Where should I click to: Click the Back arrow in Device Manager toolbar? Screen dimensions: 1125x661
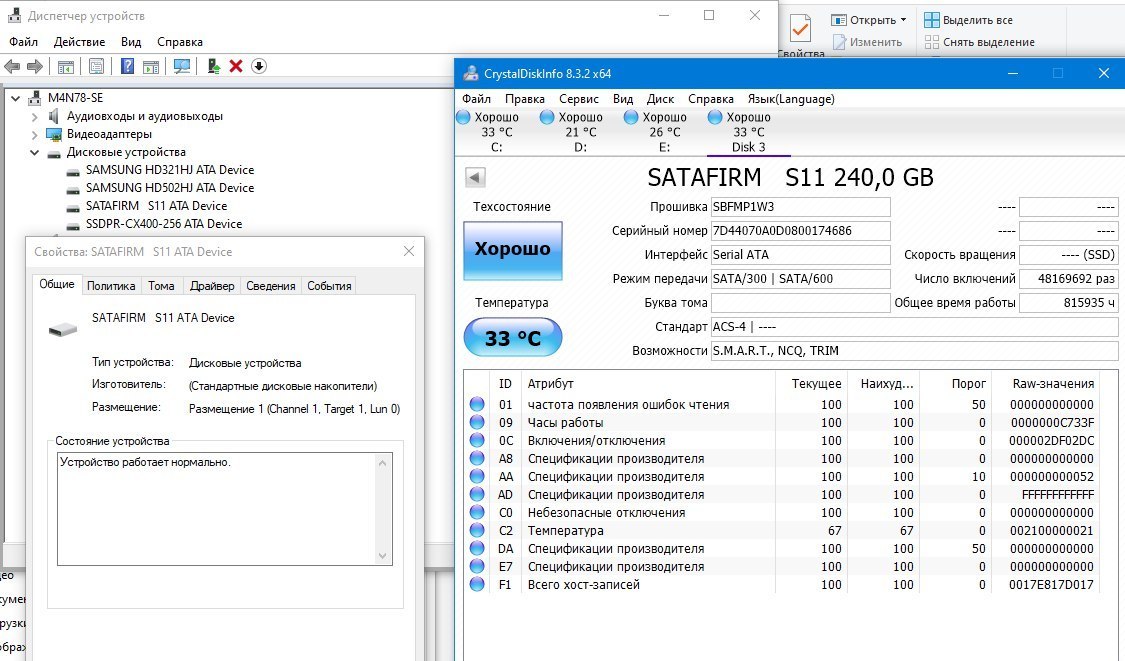click(x=12, y=66)
